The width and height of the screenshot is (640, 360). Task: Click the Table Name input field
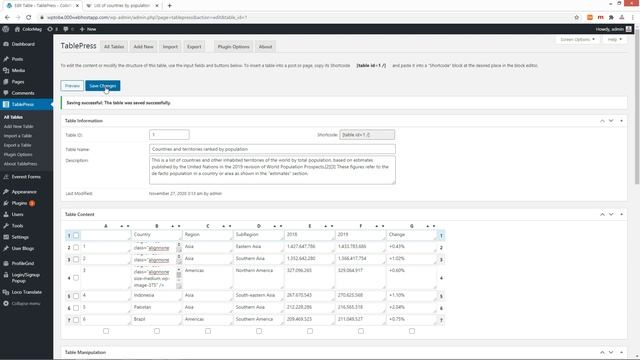272,149
